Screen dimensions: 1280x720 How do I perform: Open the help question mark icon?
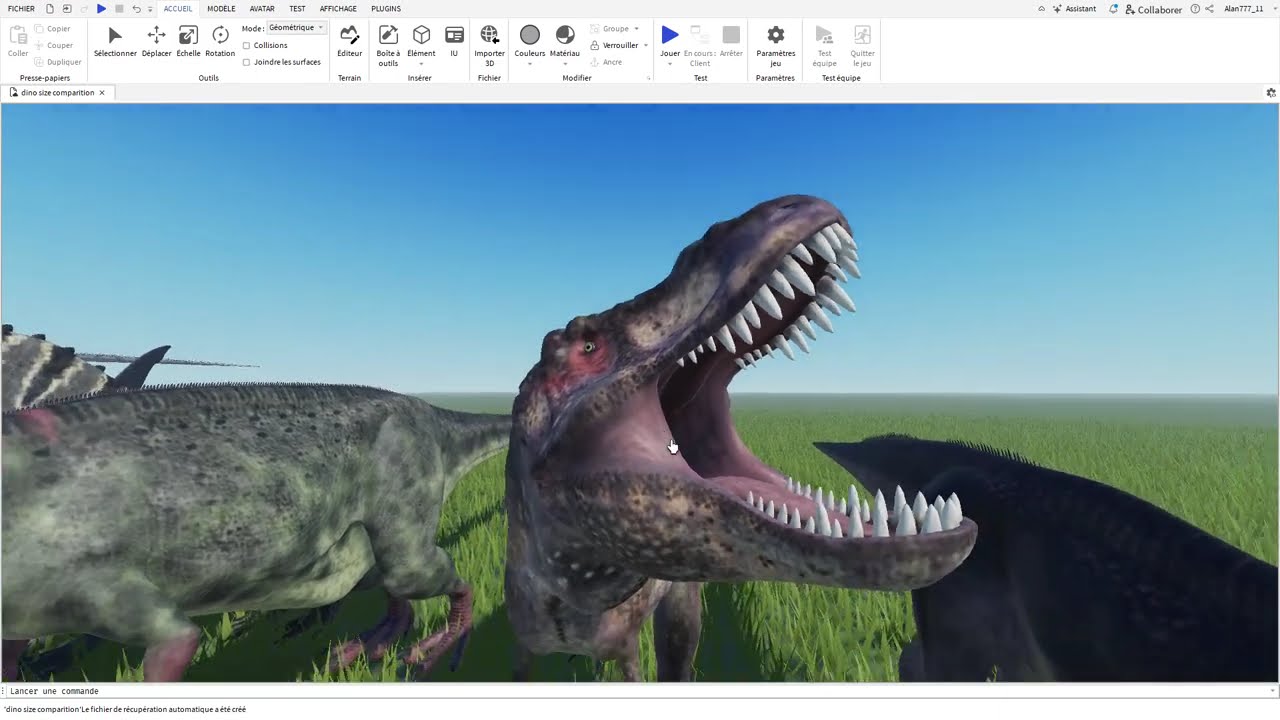coord(1195,9)
